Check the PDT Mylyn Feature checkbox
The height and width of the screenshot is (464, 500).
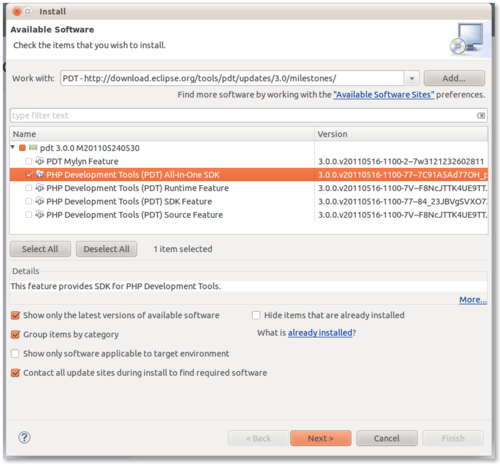pyautogui.click(x=29, y=161)
